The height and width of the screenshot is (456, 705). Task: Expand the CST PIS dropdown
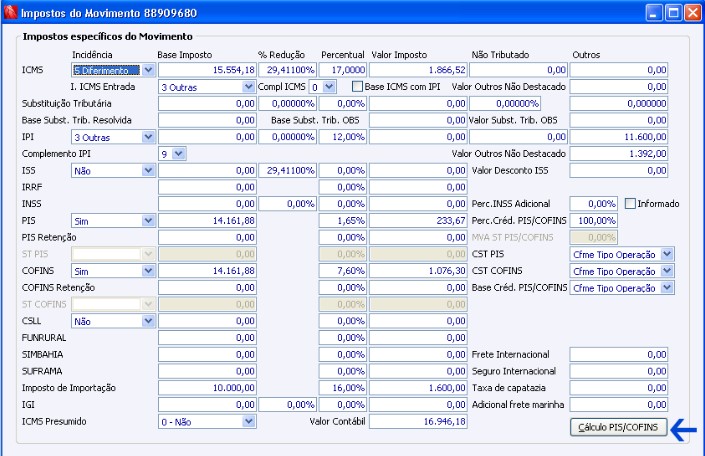[x=667, y=254]
